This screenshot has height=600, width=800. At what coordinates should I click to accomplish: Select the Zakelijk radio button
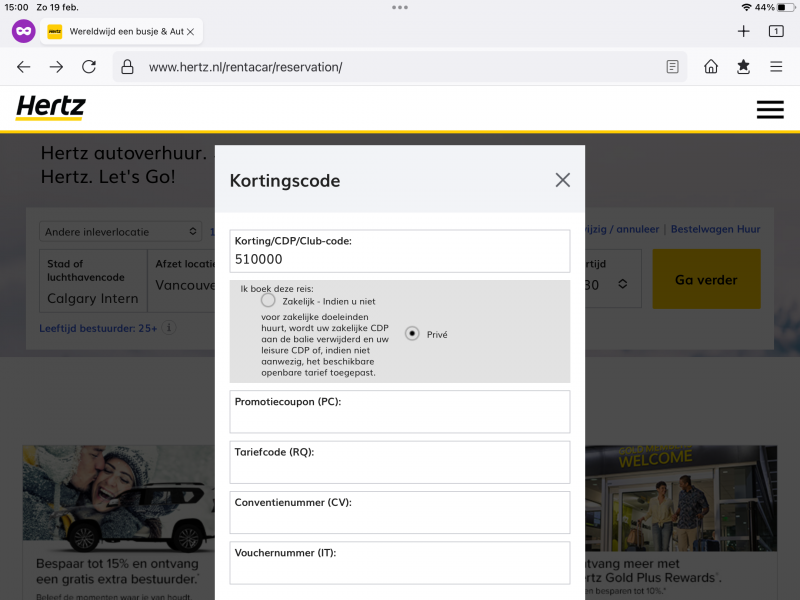268,300
